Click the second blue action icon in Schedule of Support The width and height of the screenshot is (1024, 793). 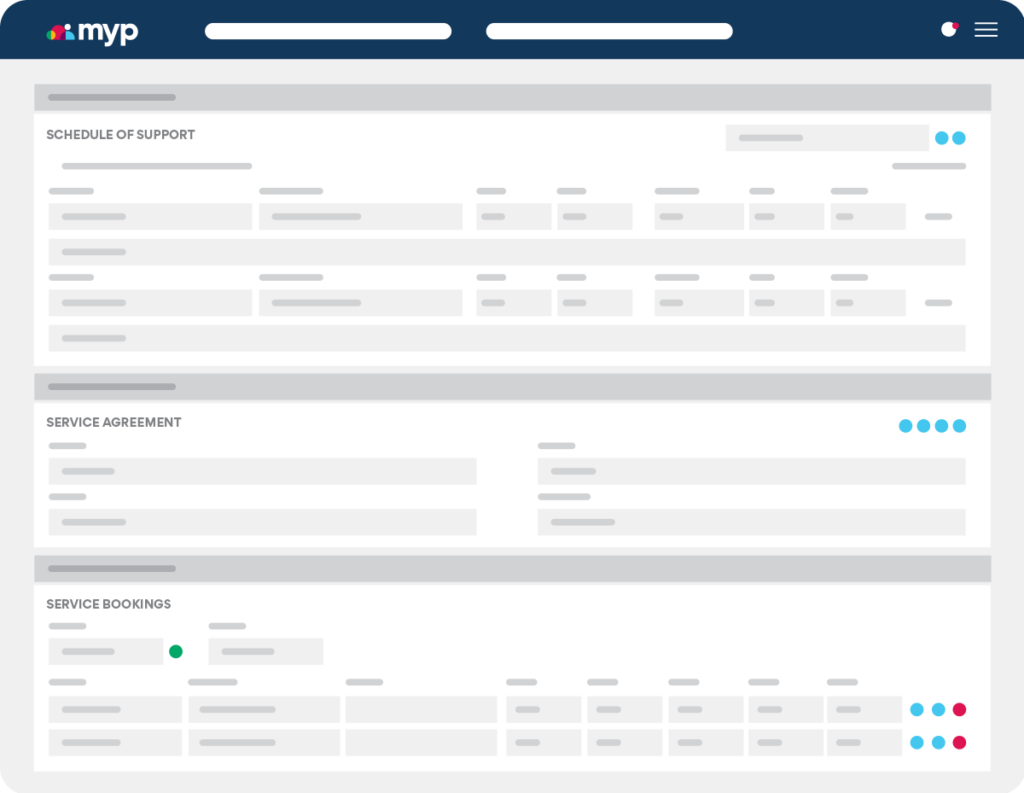[958, 137]
